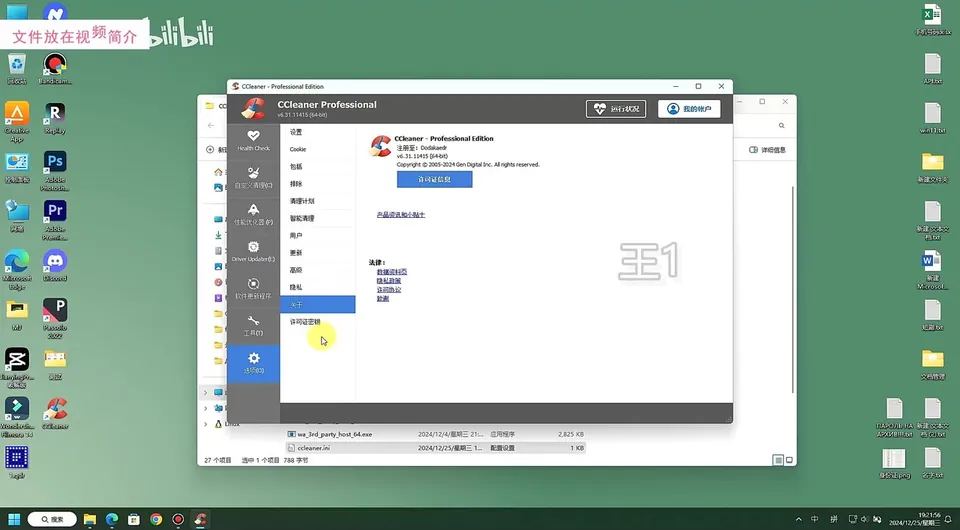Select ccleaner.ini file in Explorer
This screenshot has height=530, width=960.
[x=436, y=448]
